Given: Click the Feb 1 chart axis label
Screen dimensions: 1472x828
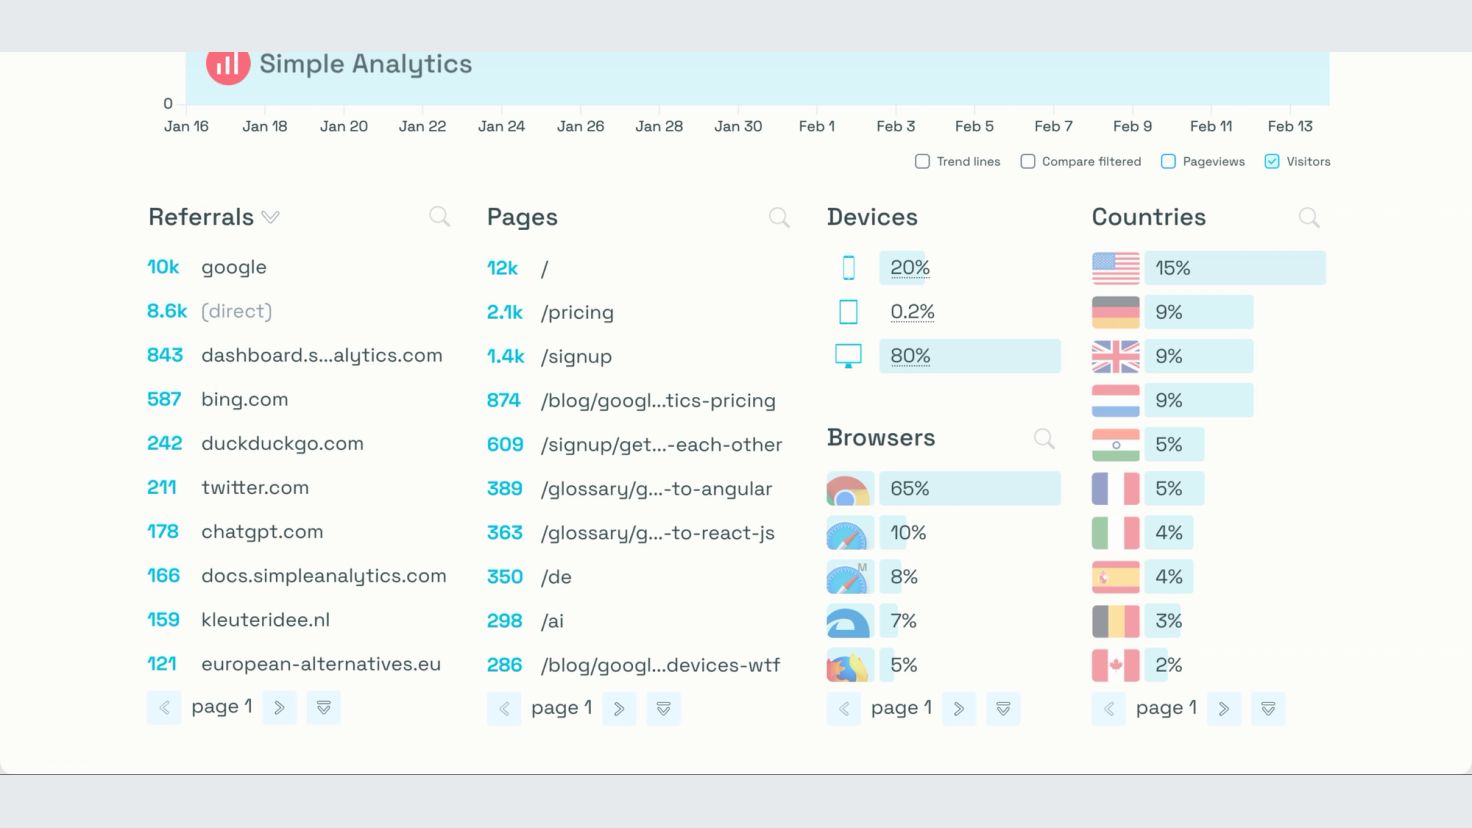Looking at the screenshot, I should [817, 126].
